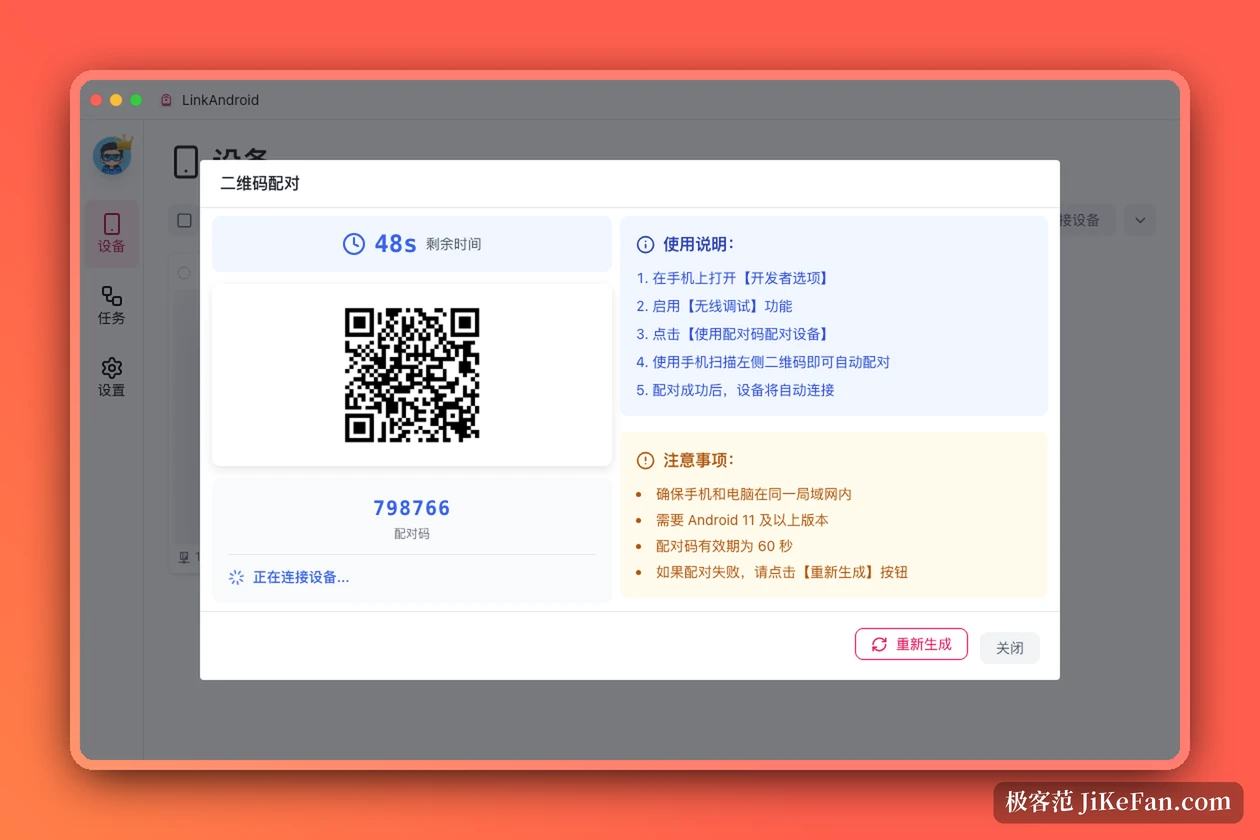Click the 重新生成 regenerate button
Screen dimensions: 1260x840
click(x=911, y=644)
